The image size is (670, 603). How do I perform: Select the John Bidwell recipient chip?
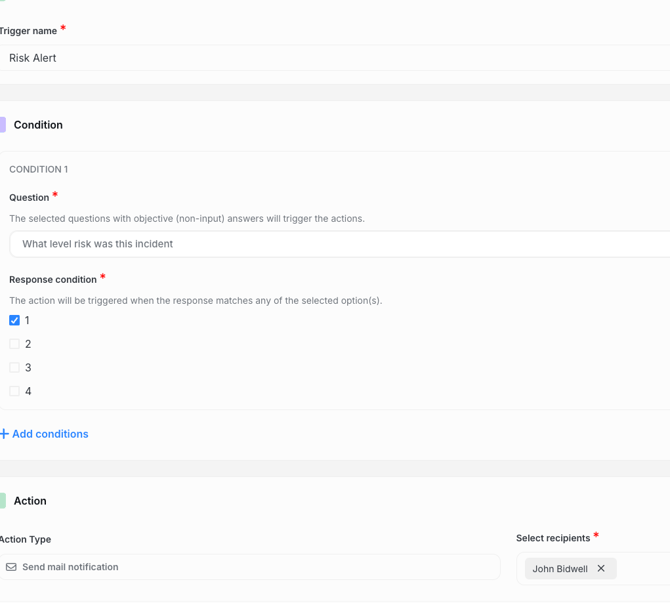[x=560, y=569]
